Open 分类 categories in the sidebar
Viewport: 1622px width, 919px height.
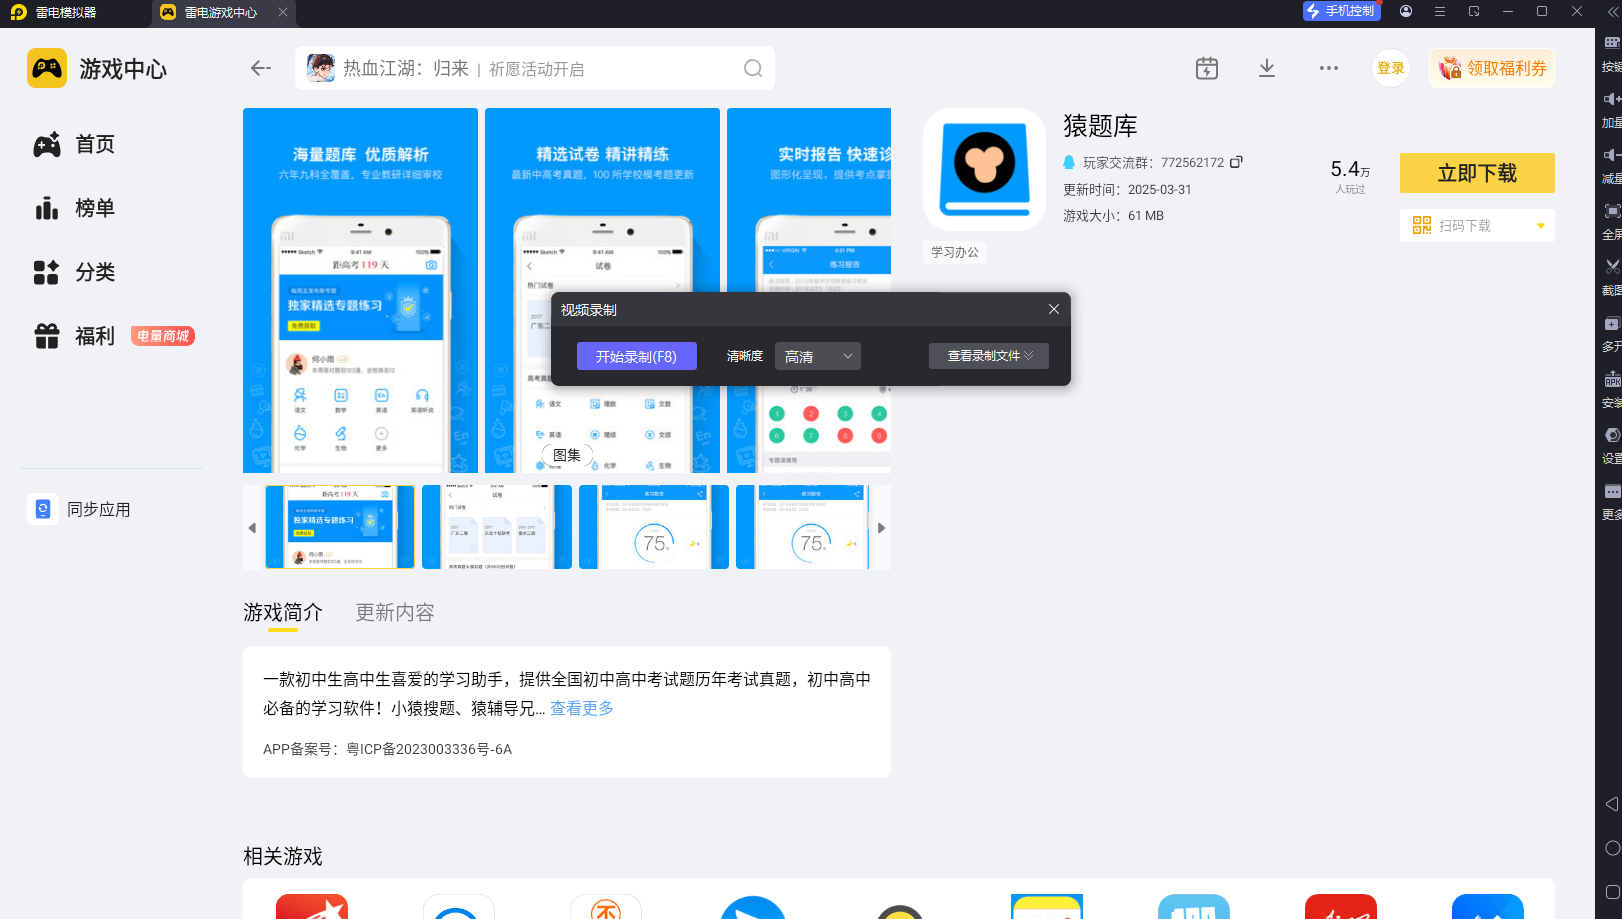pyautogui.click(x=75, y=272)
